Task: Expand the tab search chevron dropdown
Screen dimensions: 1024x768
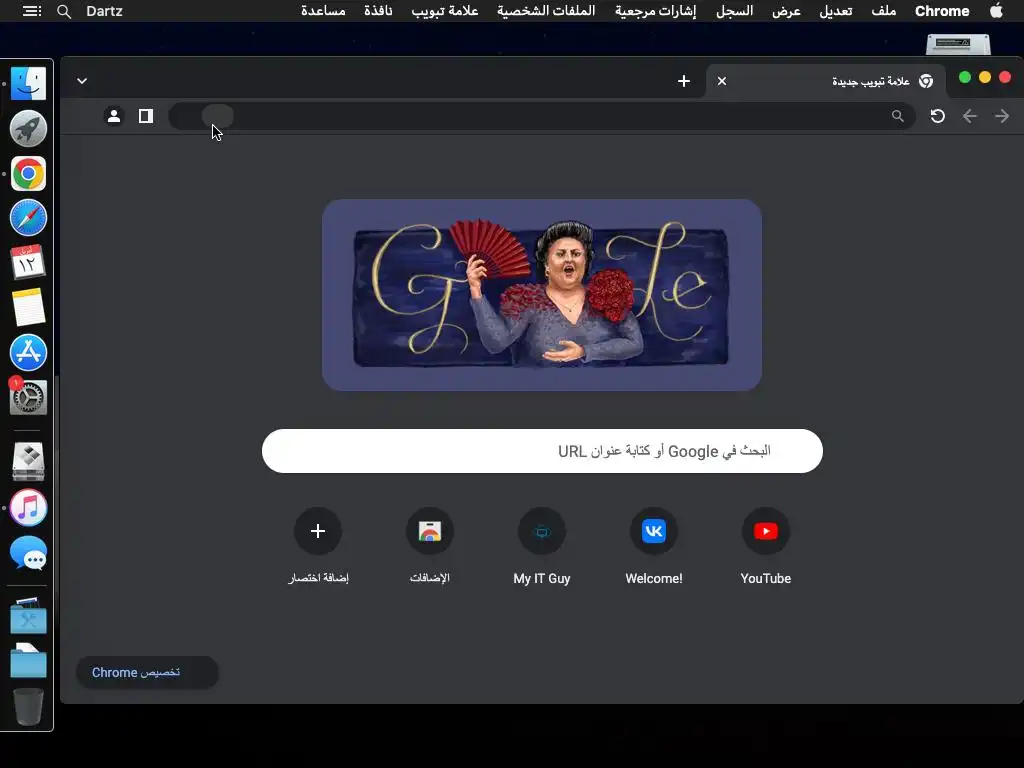Action: click(x=82, y=81)
